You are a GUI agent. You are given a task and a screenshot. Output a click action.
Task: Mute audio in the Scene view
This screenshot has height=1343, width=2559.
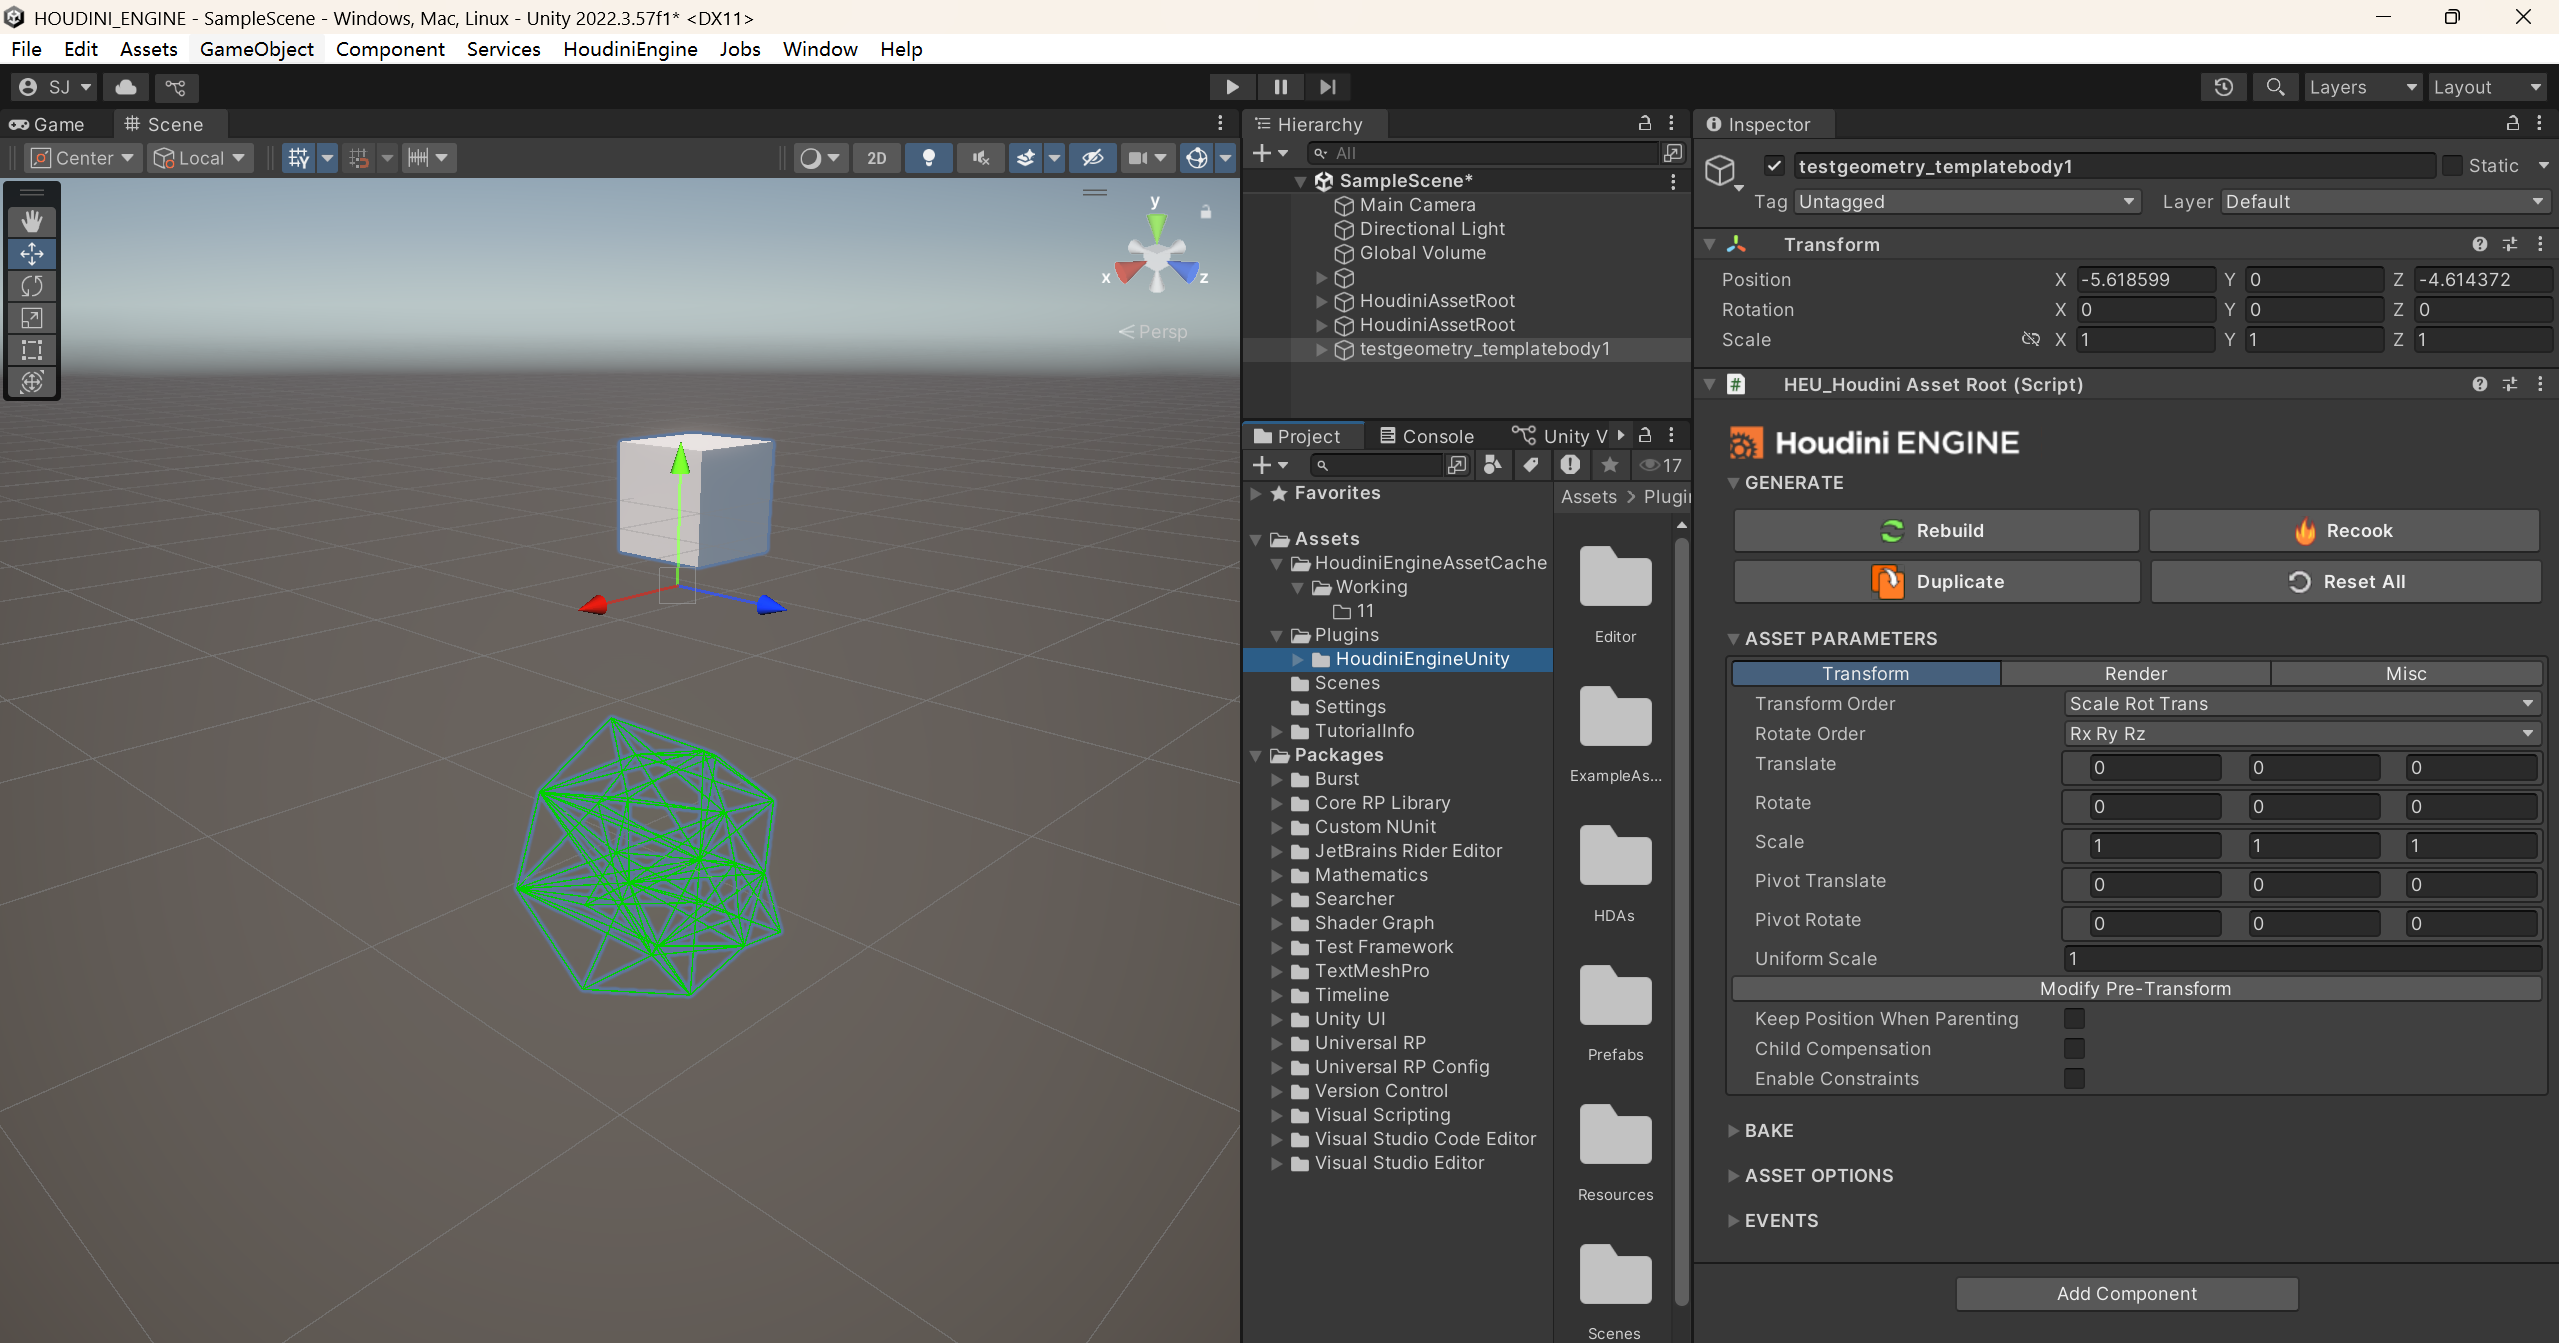coord(980,157)
